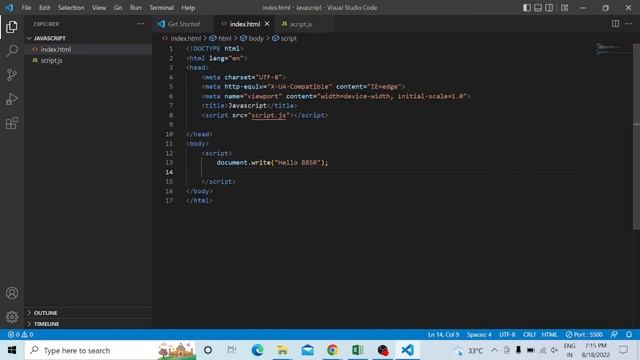
Task: Click the Cortana circle icon
Action: (208, 350)
